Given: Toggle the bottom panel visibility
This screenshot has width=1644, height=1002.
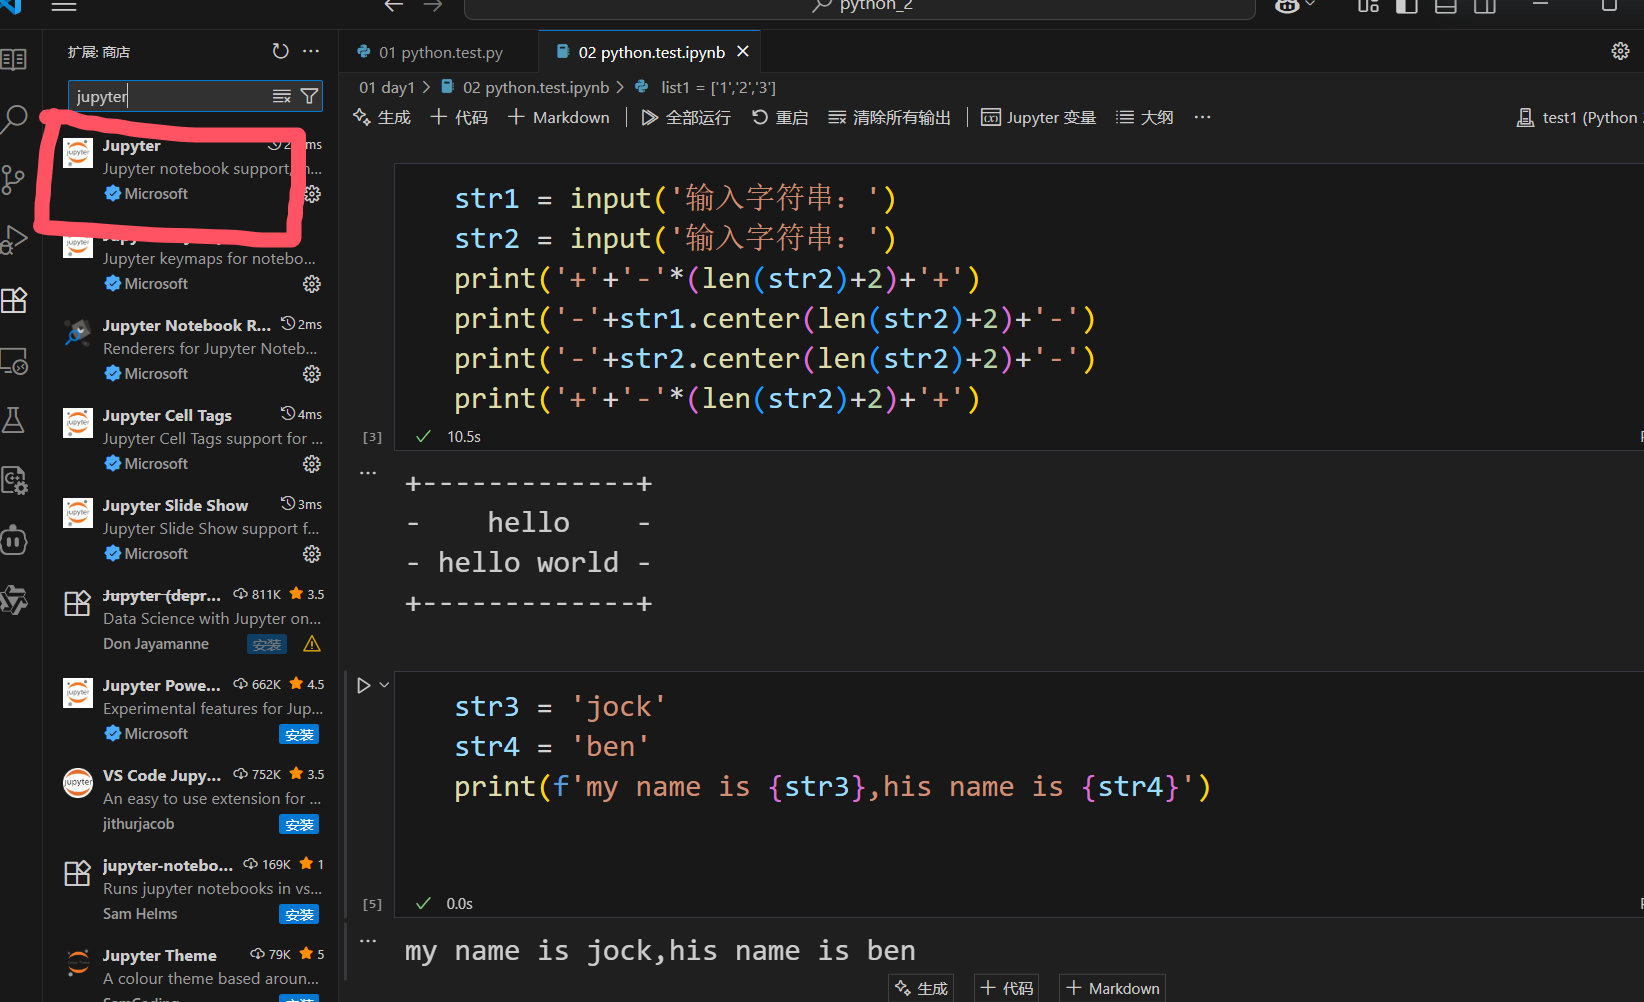Looking at the screenshot, I should point(1445,7).
